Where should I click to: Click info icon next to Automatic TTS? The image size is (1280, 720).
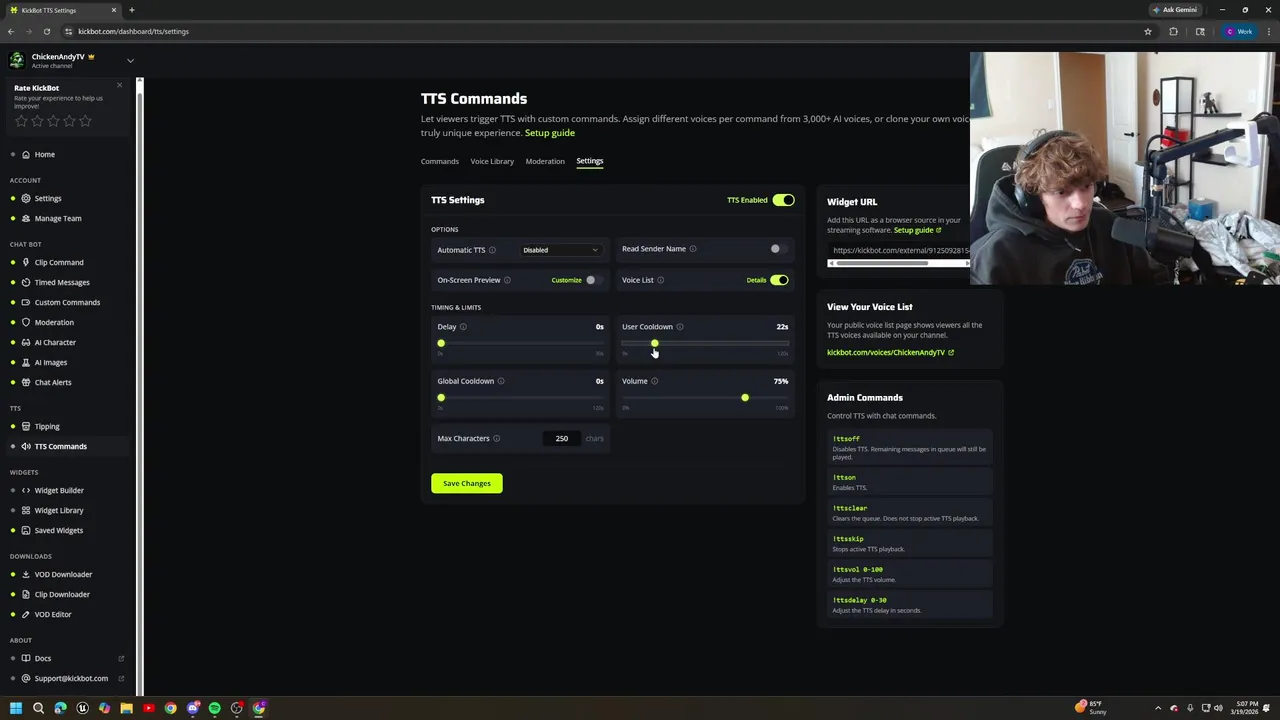pyautogui.click(x=492, y=250)
